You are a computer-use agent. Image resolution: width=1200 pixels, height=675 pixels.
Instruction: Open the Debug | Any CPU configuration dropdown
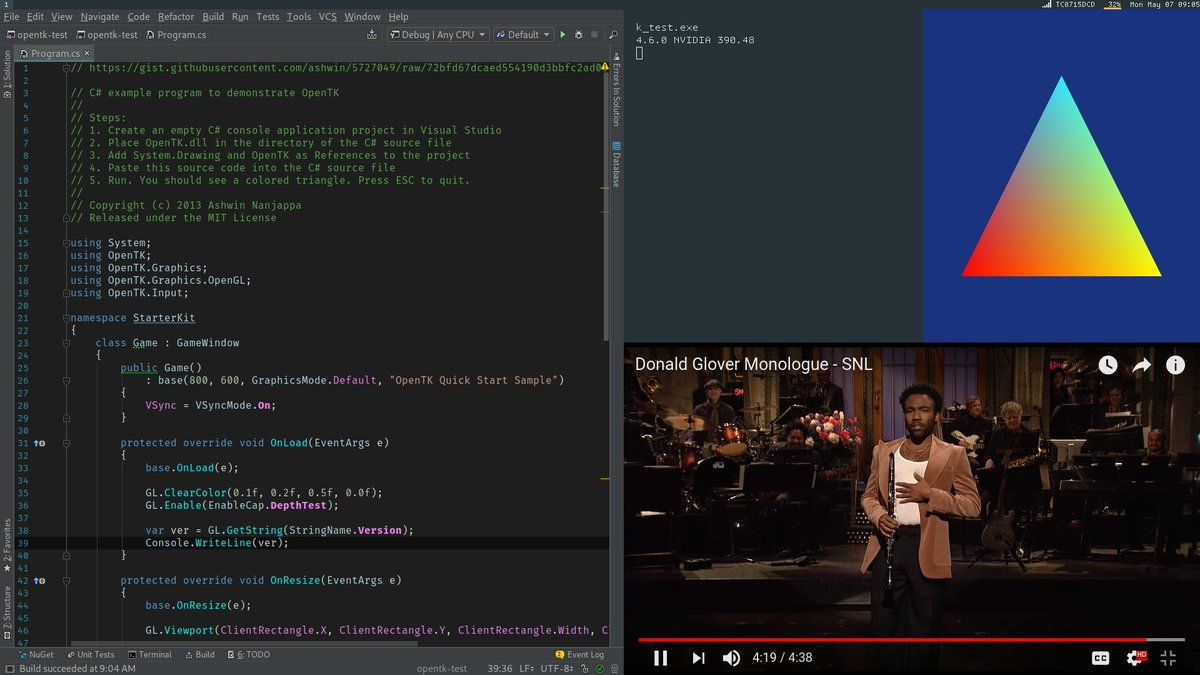pyautogui.click(x=437, y=34)
